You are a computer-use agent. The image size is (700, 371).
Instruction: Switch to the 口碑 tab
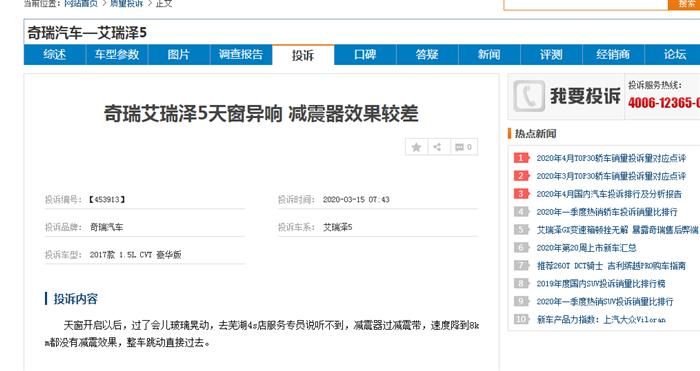pyautogui.click(x=365, y=54)
